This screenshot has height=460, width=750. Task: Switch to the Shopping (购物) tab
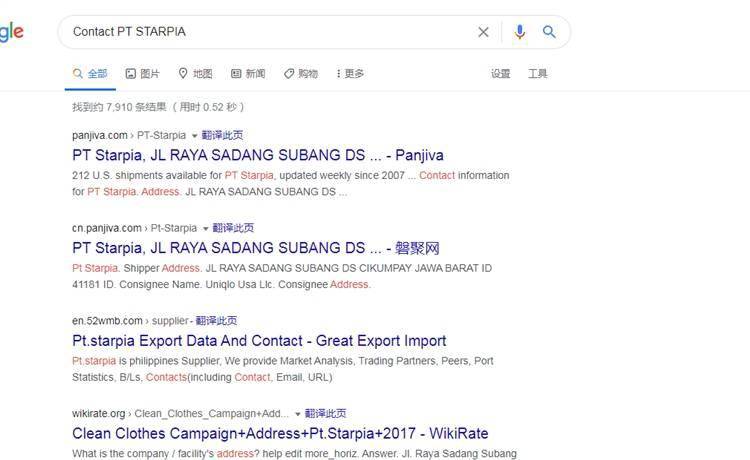point(301,74)
